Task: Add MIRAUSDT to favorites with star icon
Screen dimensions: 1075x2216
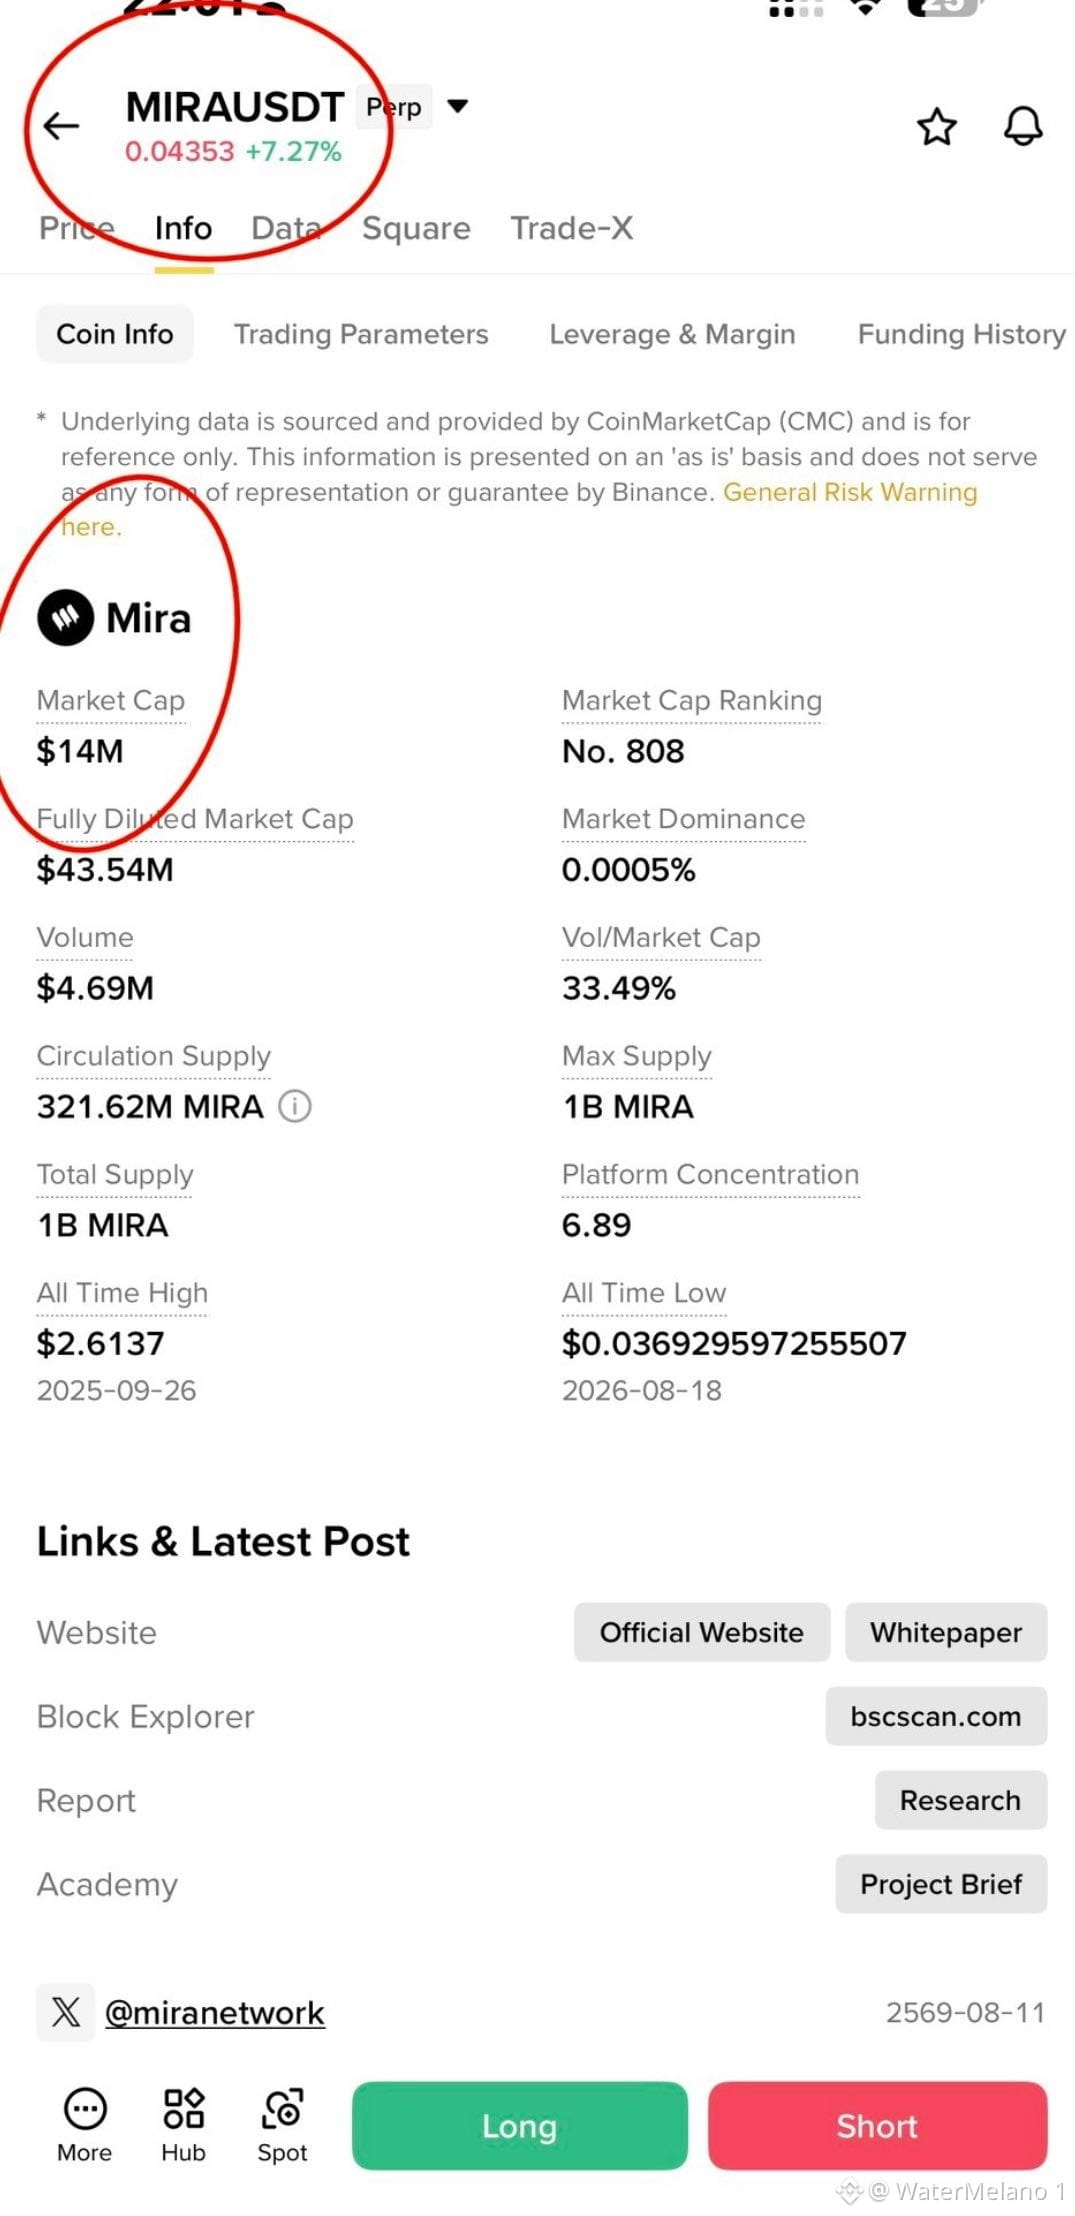Action: click(937, 126)
